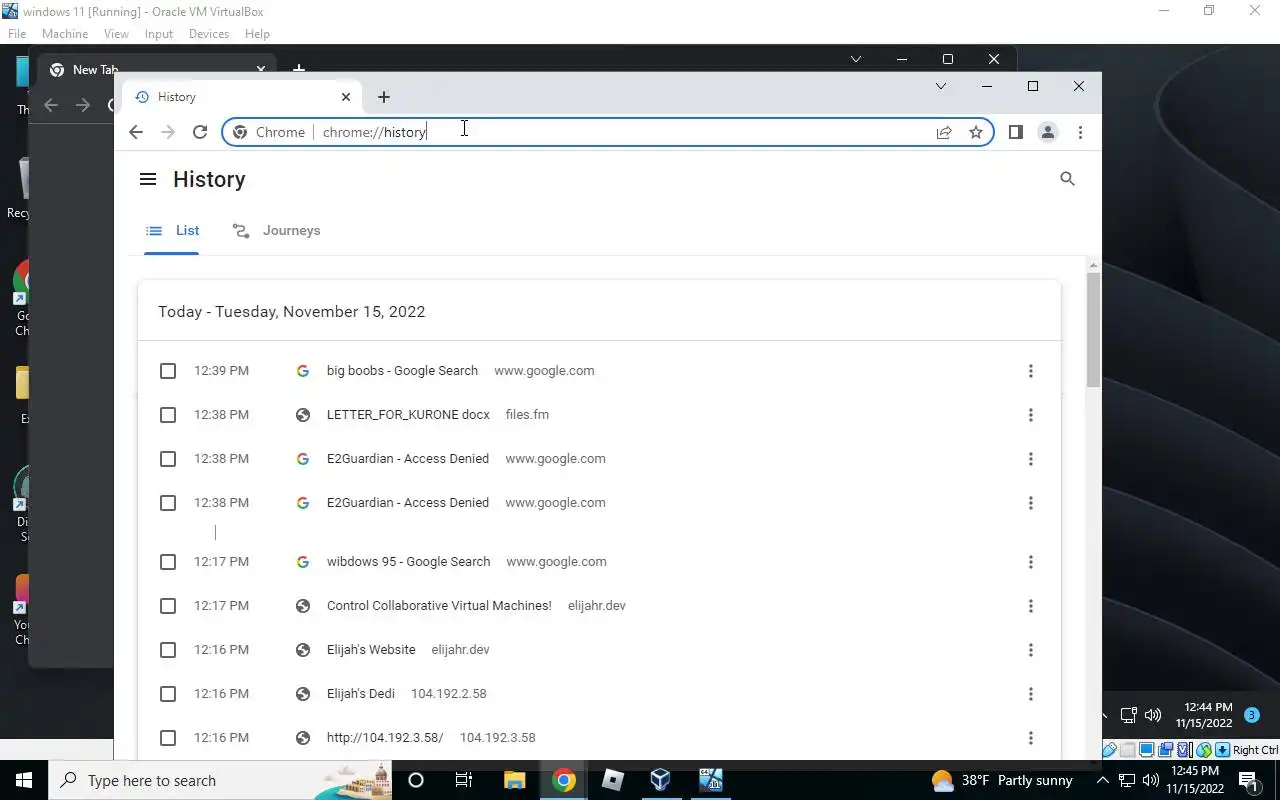The image size is (1280, 800).
Task: Select the Elijah's Dedi entry checkbox
Action: tap(168, 694)
